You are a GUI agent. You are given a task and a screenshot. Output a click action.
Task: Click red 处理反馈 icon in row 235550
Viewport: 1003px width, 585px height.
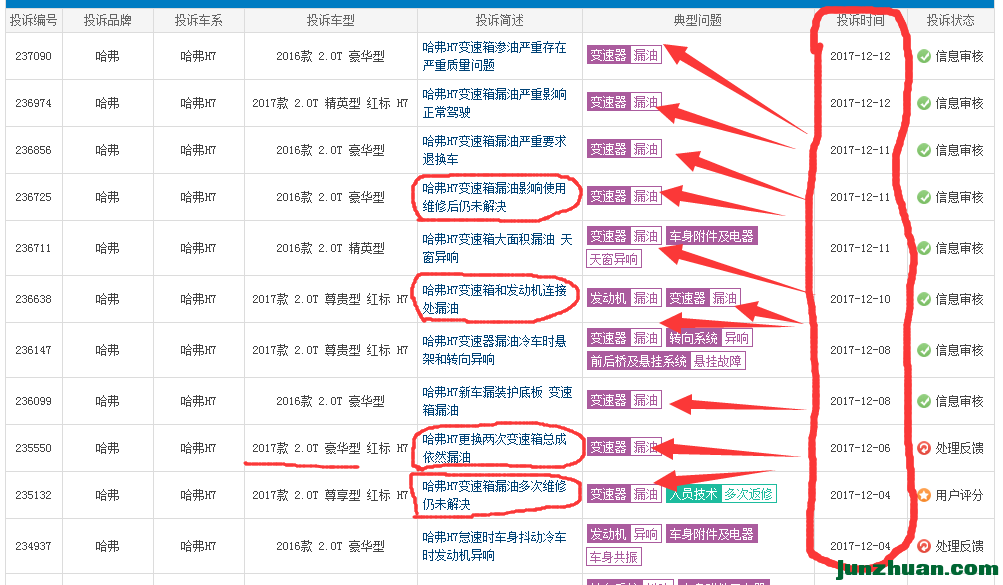tap(924, 448)
